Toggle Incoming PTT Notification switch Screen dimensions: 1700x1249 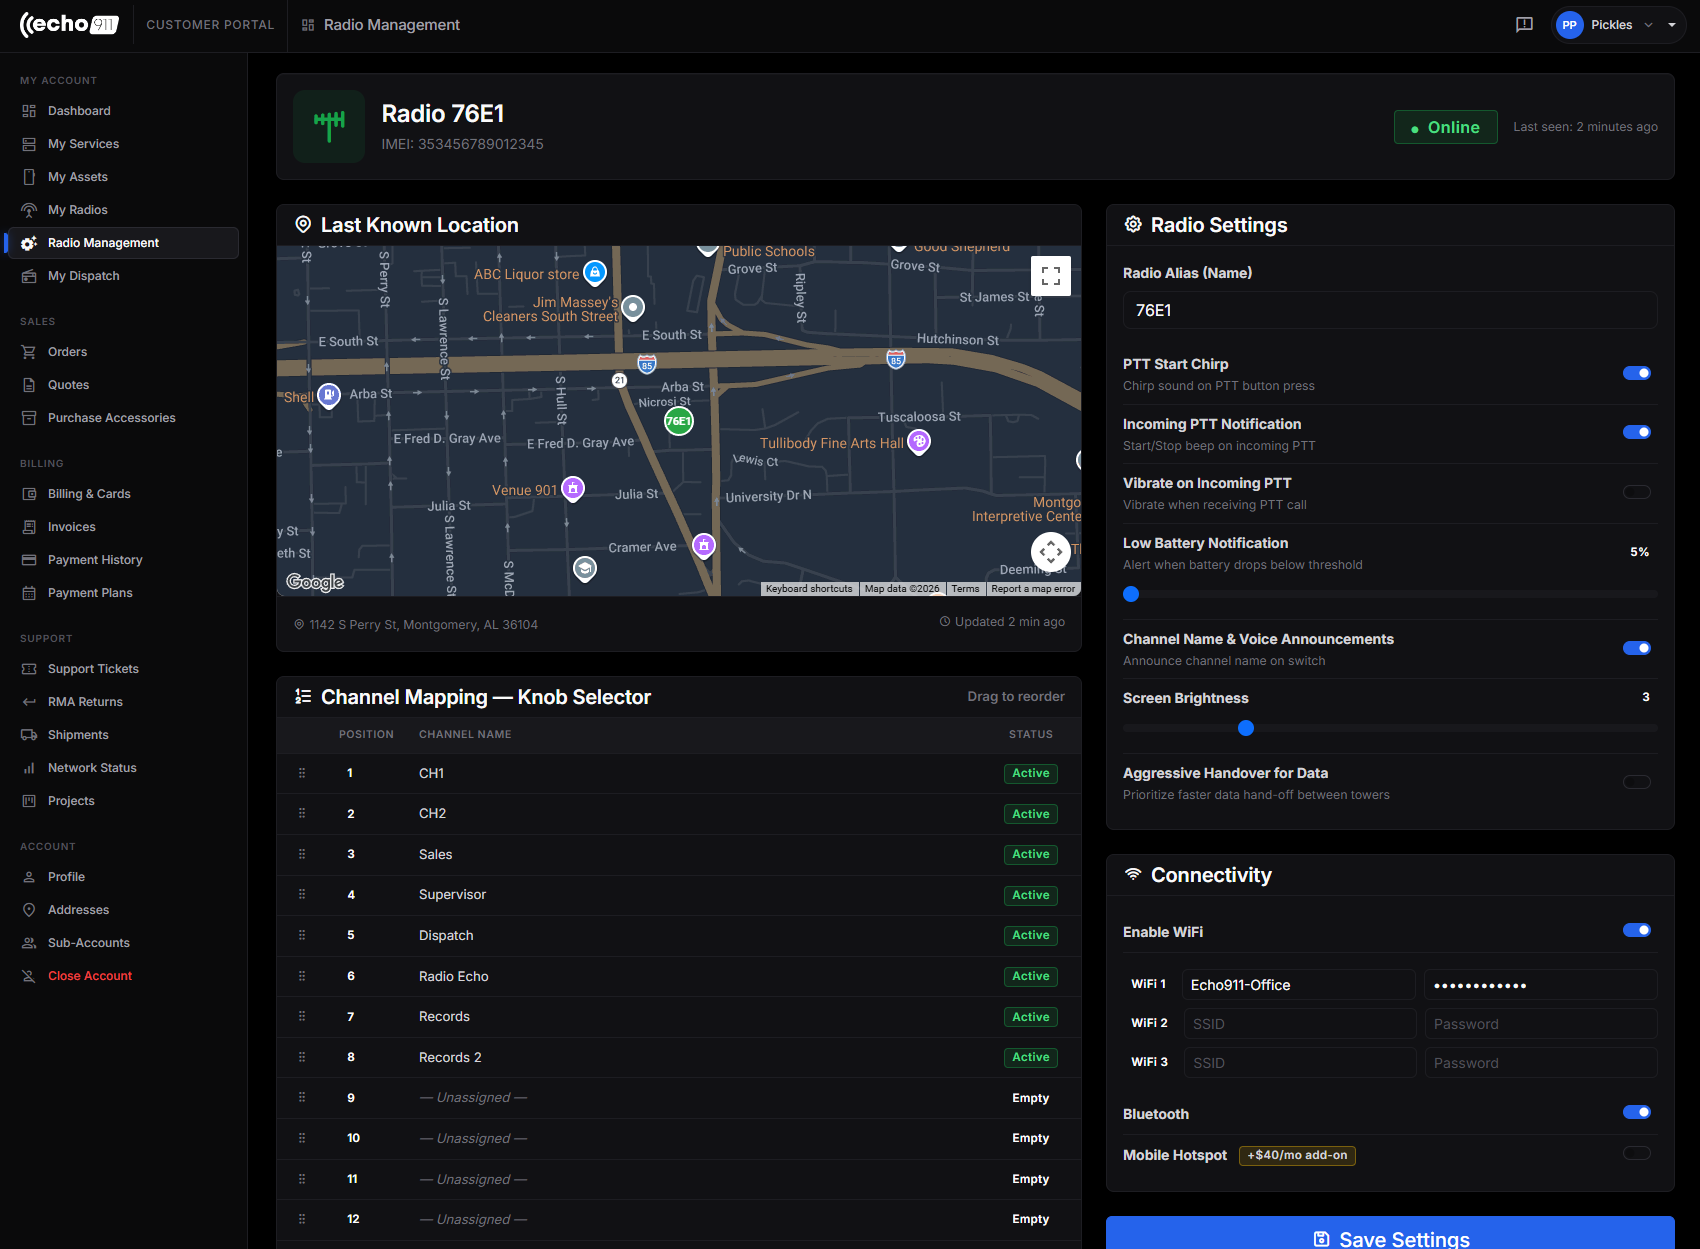[1637, 432]
